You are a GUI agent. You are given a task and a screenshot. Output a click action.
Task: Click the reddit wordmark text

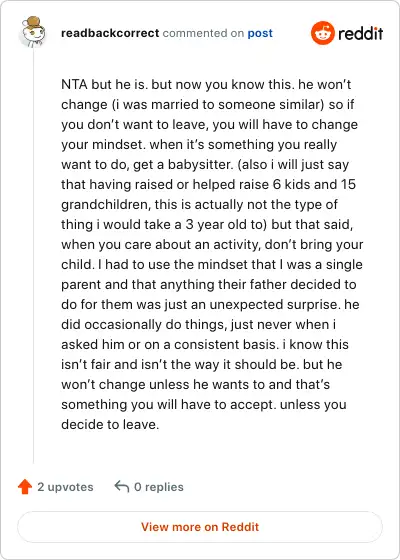360,34
